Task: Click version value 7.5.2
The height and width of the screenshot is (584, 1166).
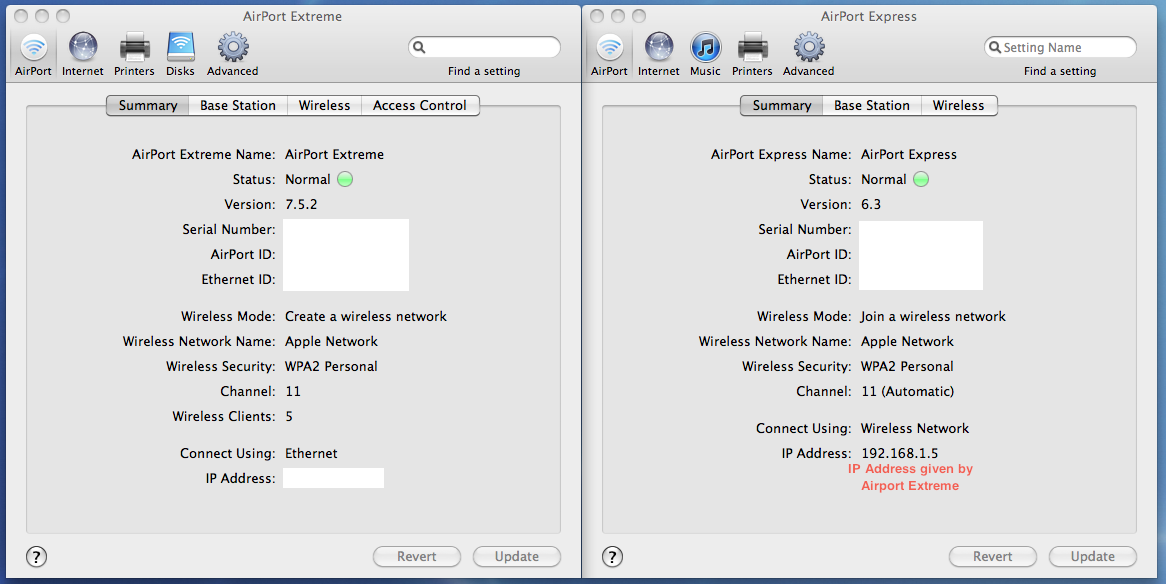Action: point(301,205)
